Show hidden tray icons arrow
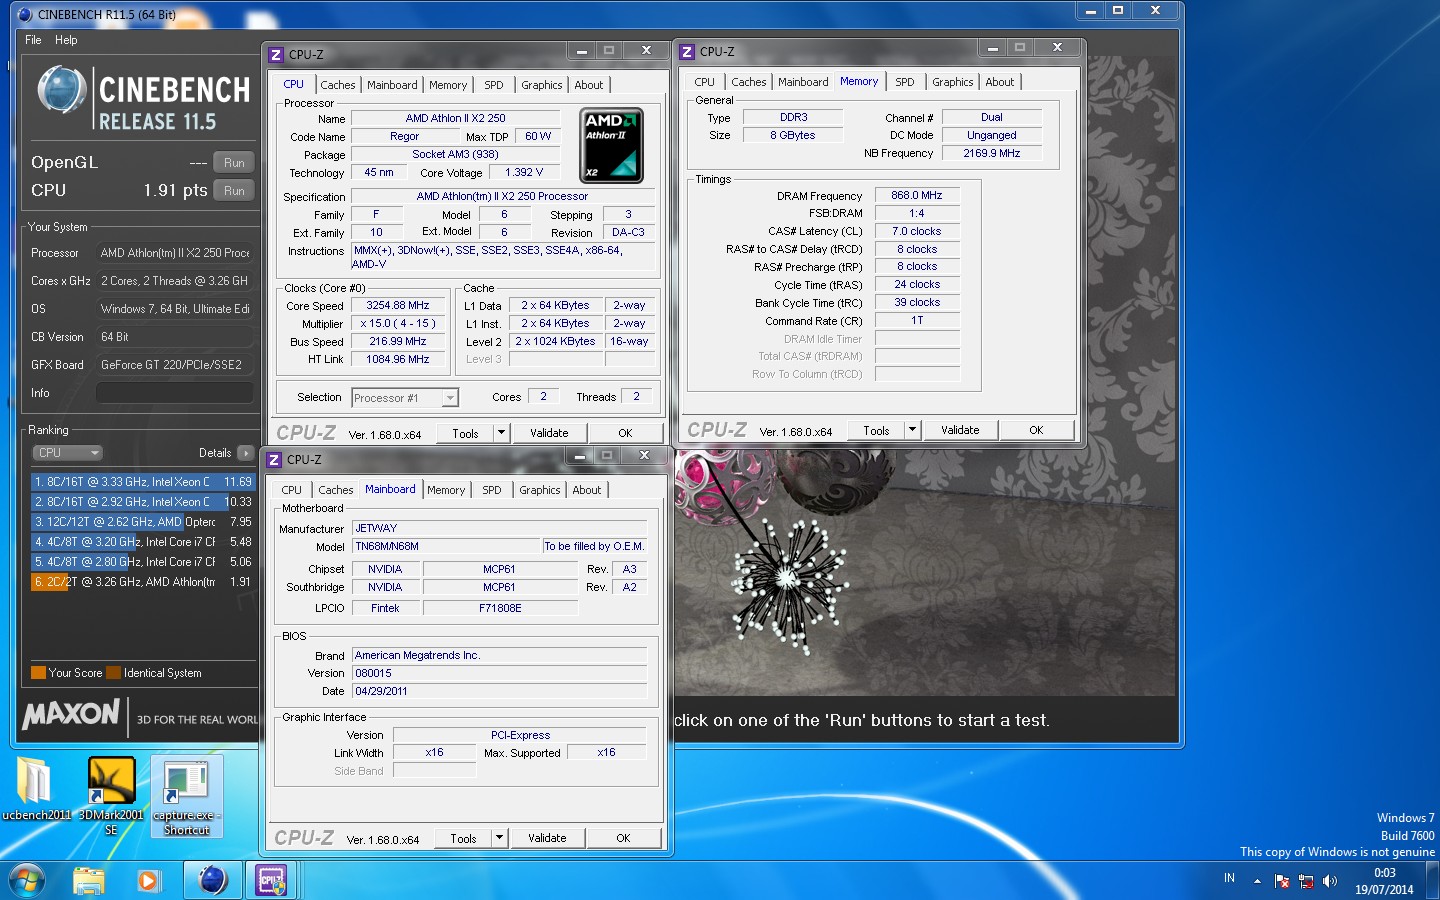 click(x=1257, y=881)
